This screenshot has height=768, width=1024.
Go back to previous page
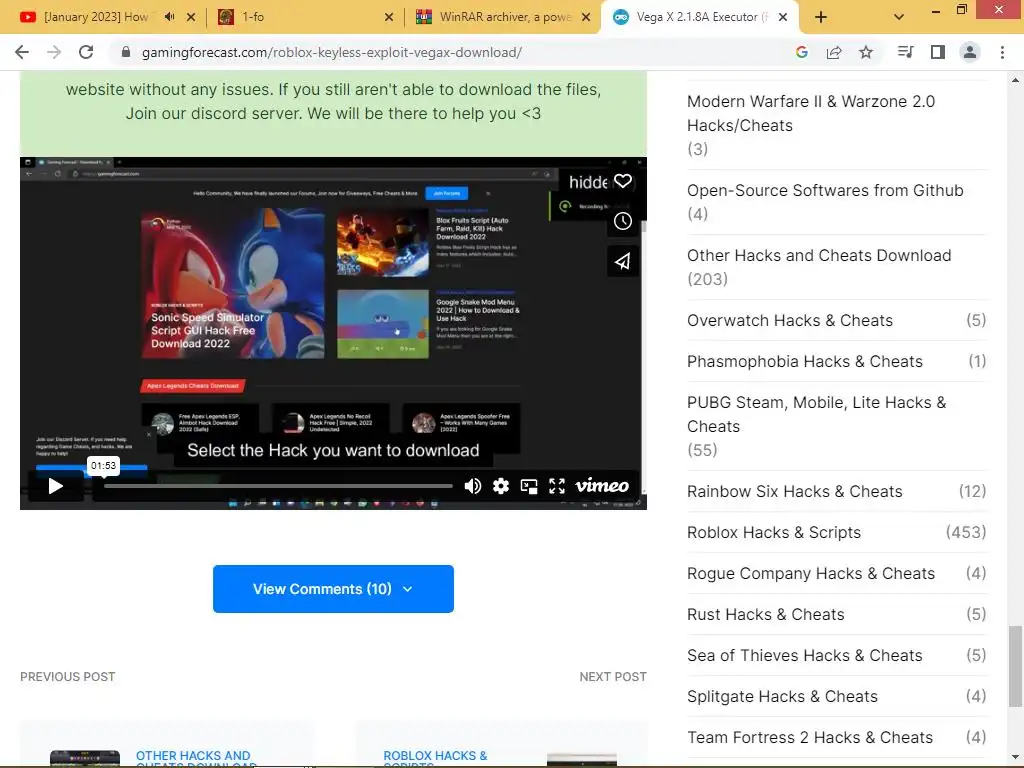point(22,52)
